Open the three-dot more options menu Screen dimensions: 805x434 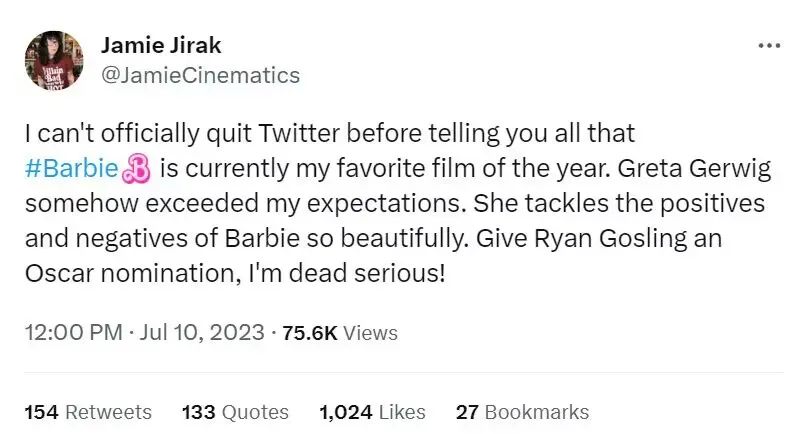coord(768,46)
